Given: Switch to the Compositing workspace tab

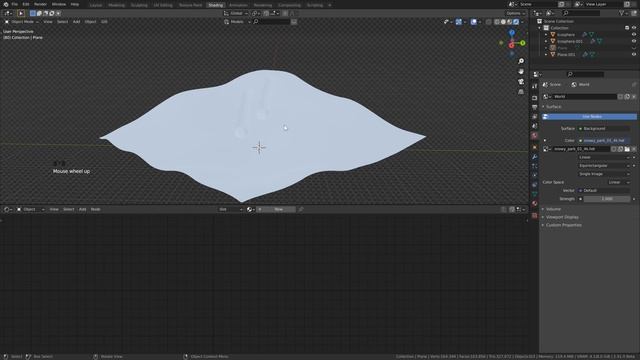Looking at the screenshot, I should click(x=289, y=5).
